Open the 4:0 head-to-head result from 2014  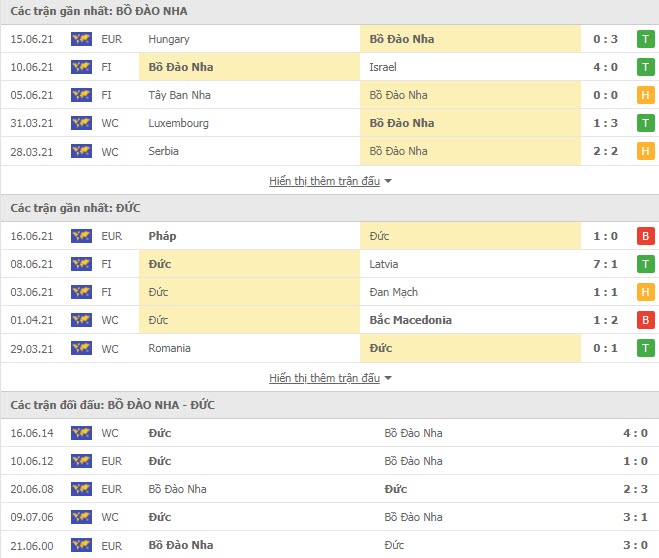635,433
